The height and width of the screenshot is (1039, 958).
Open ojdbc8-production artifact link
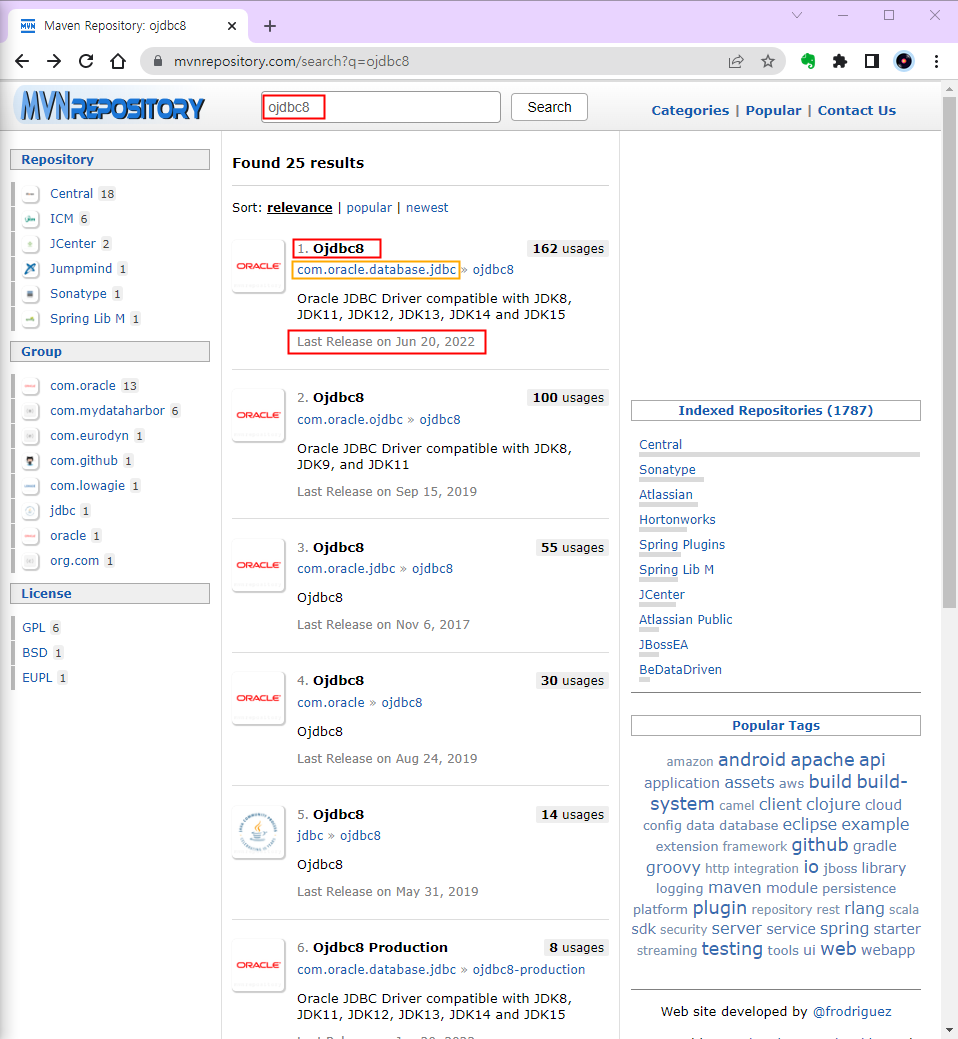pyautogui.click(x=529, y=969)
